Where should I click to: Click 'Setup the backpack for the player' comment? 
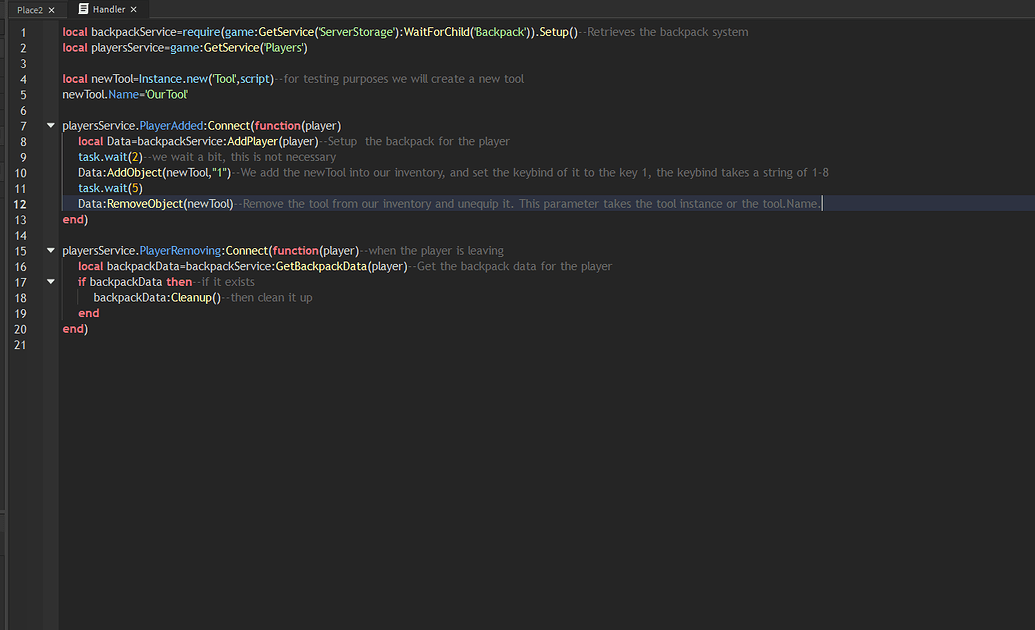coord(418,141)
